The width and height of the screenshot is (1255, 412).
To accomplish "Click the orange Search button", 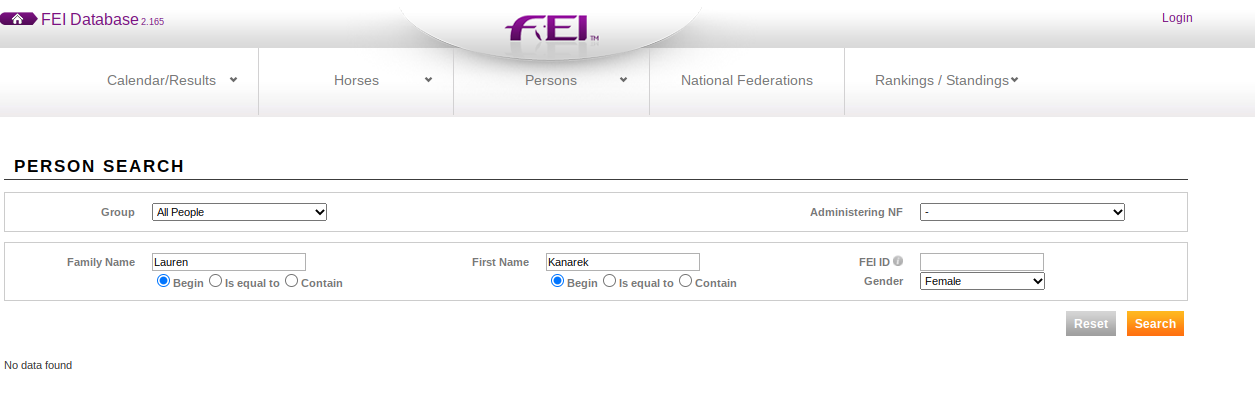I will [1155, 324].
